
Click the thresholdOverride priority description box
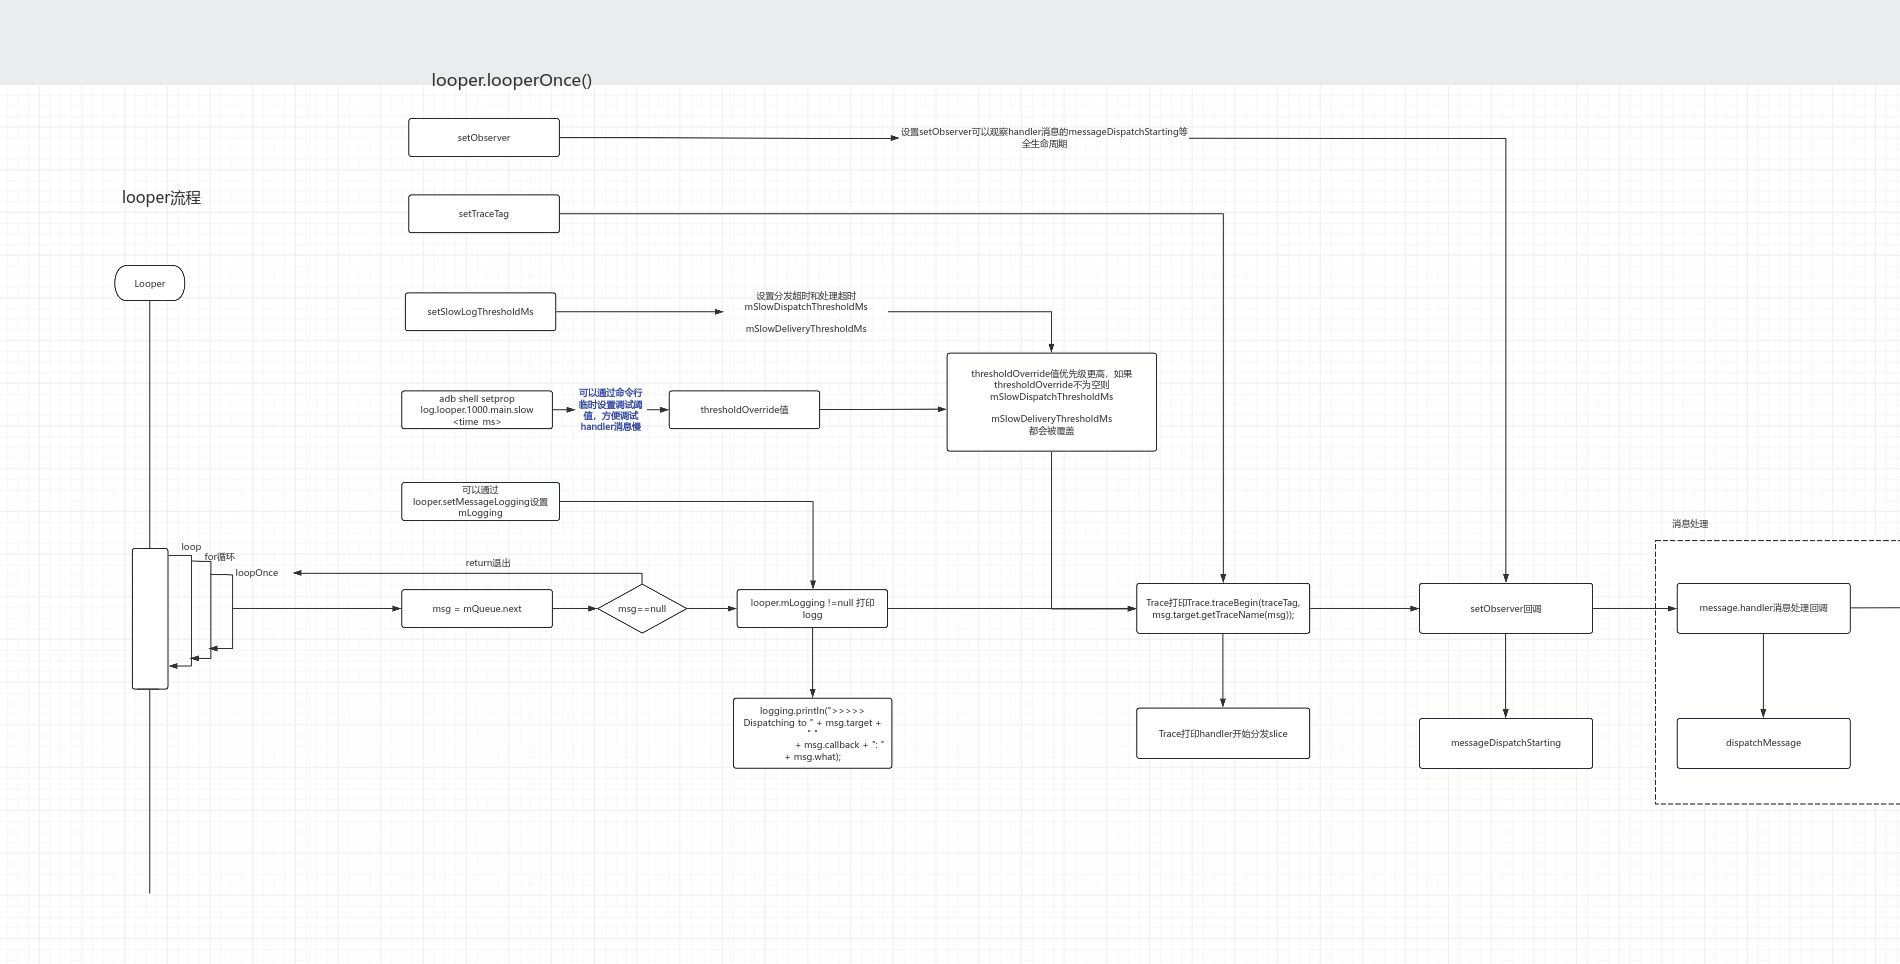click(1051, 402)
